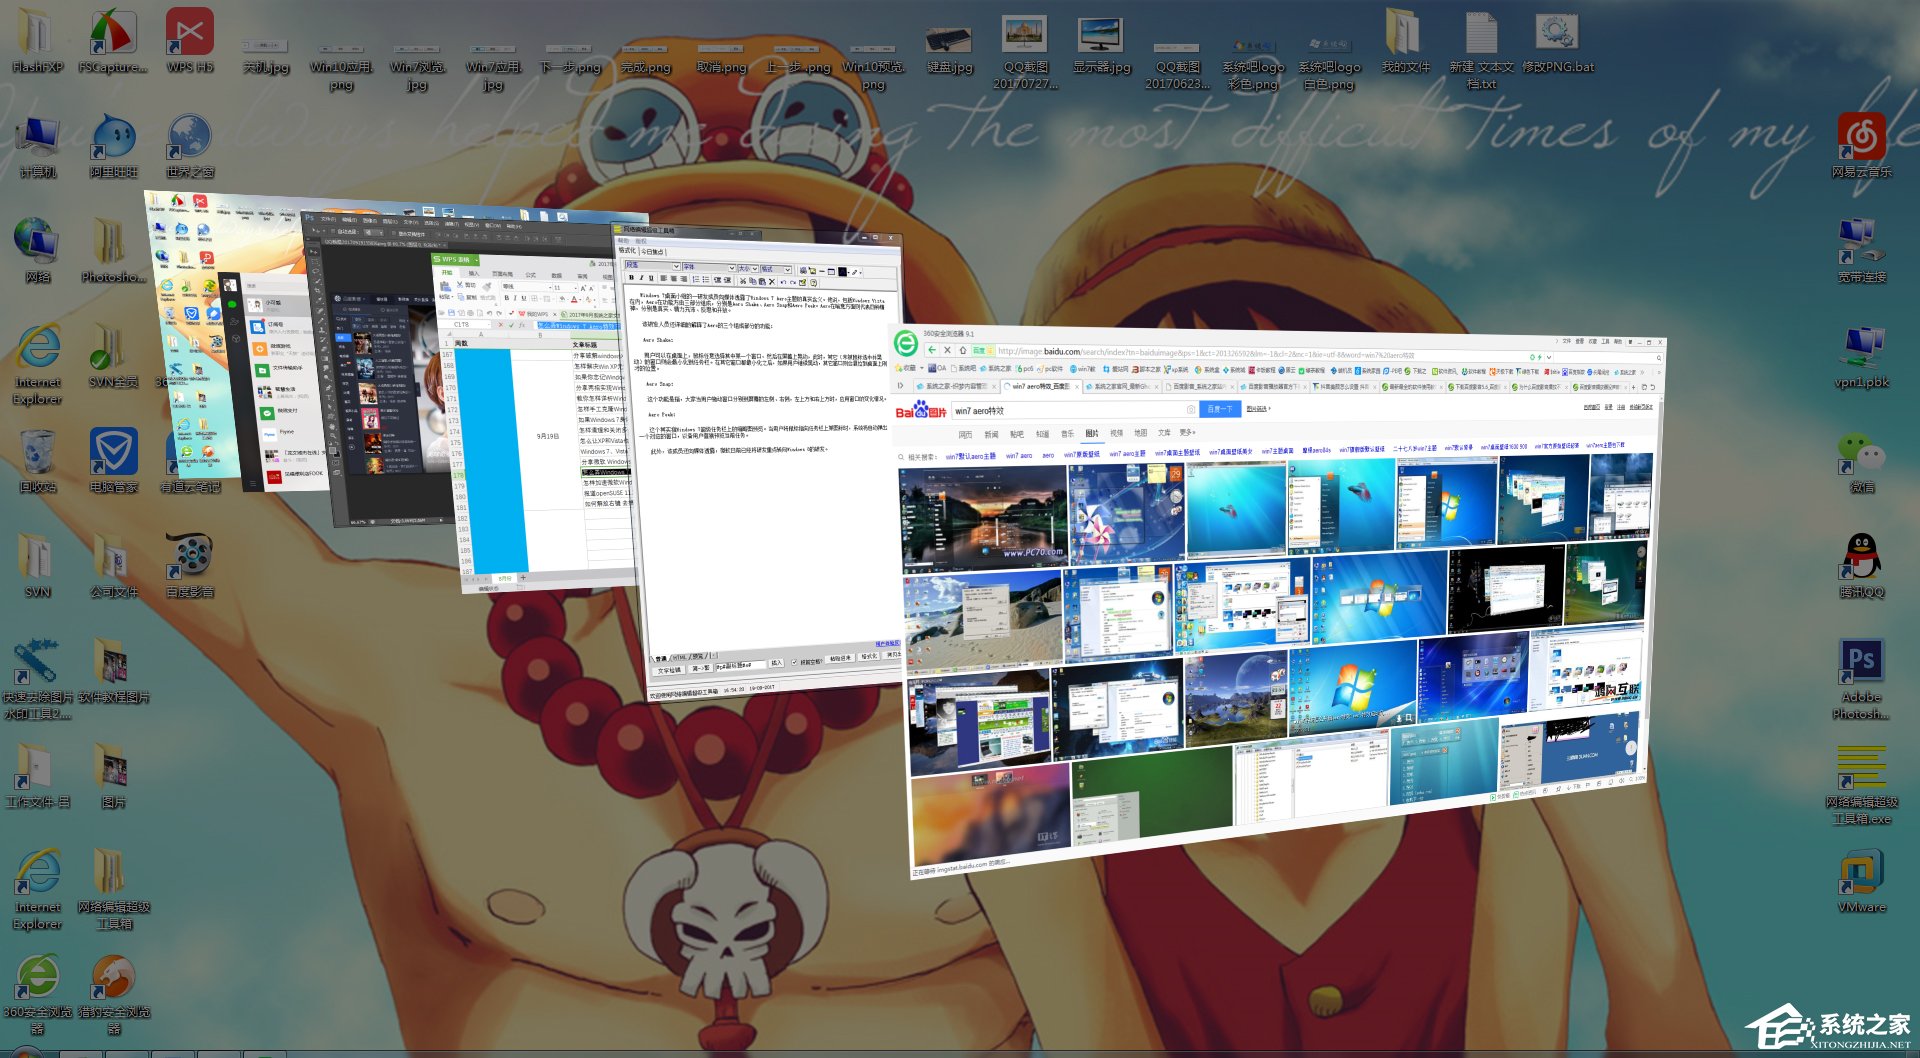The height and width of the screenshot is (1058, 1920).
Task: Click the scissors Cut icon in the editor
Action: (x=743, y=282)
